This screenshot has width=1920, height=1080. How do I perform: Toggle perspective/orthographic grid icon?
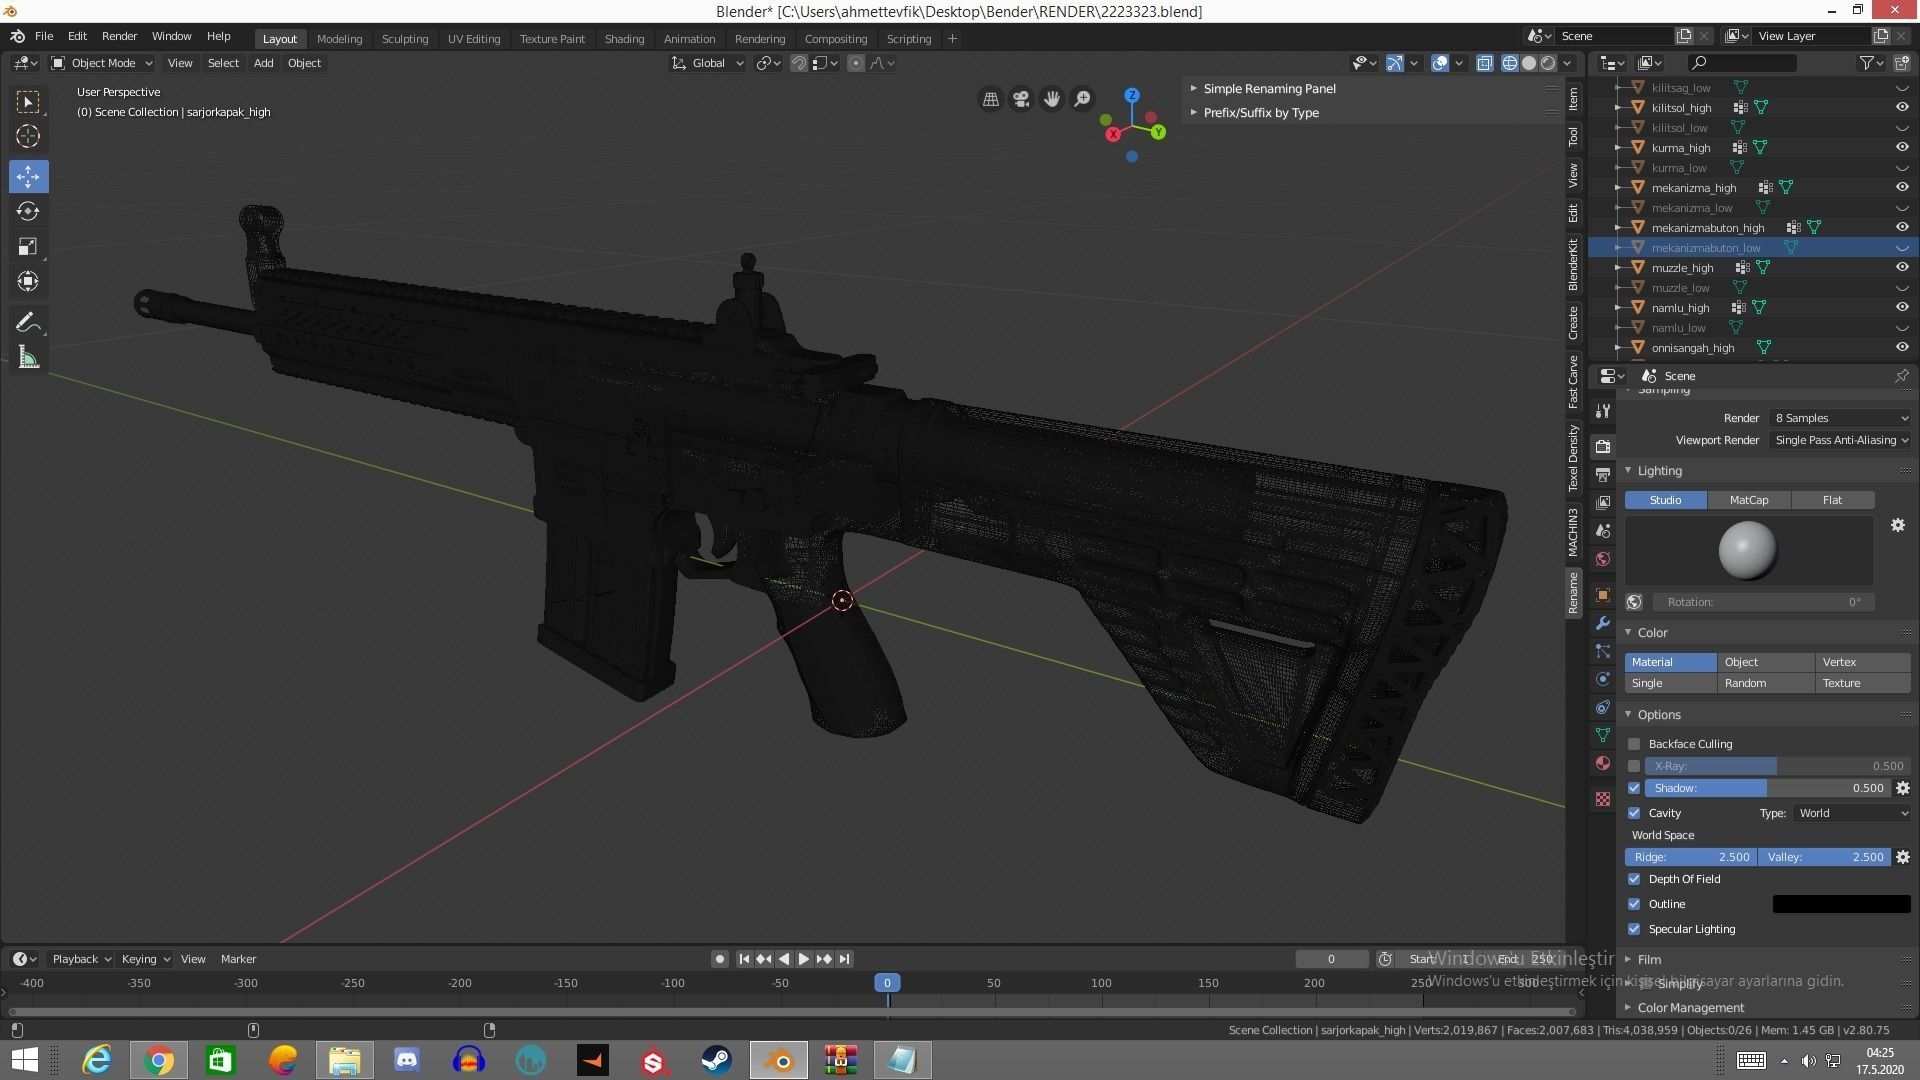[x=991, y=99]
